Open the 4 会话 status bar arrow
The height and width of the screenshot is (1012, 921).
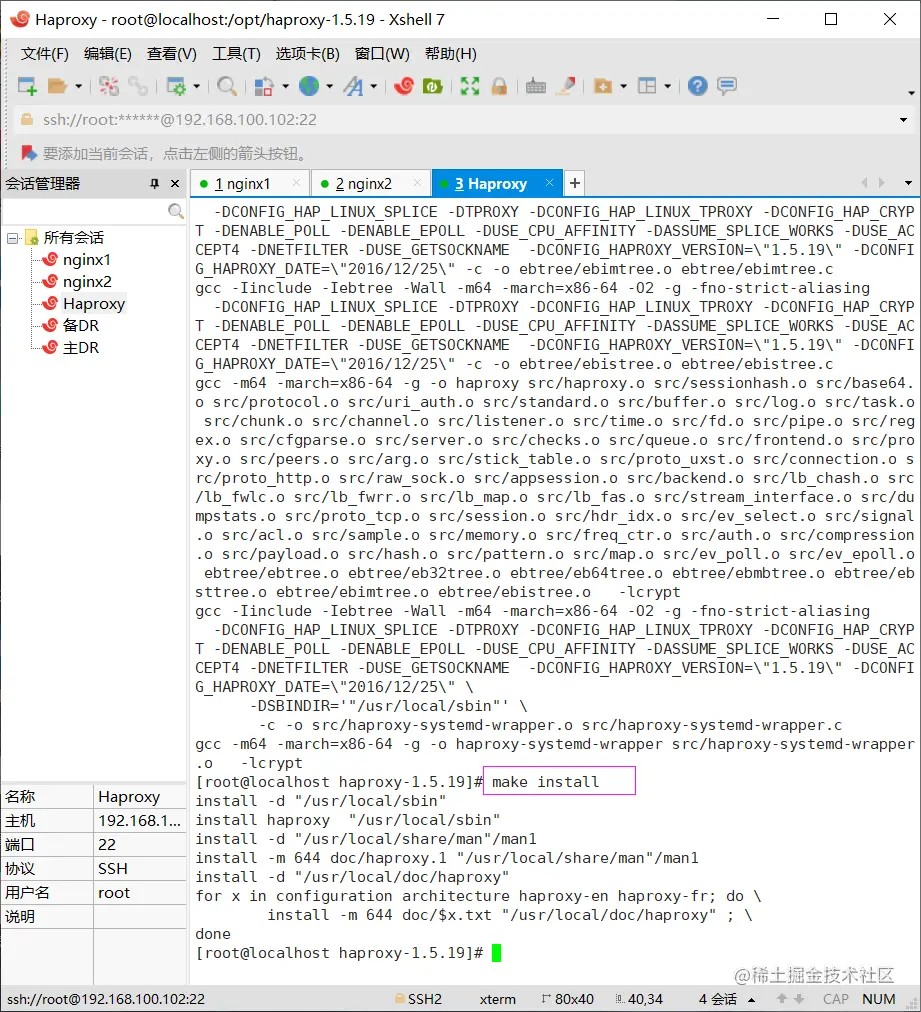(751, 999)
